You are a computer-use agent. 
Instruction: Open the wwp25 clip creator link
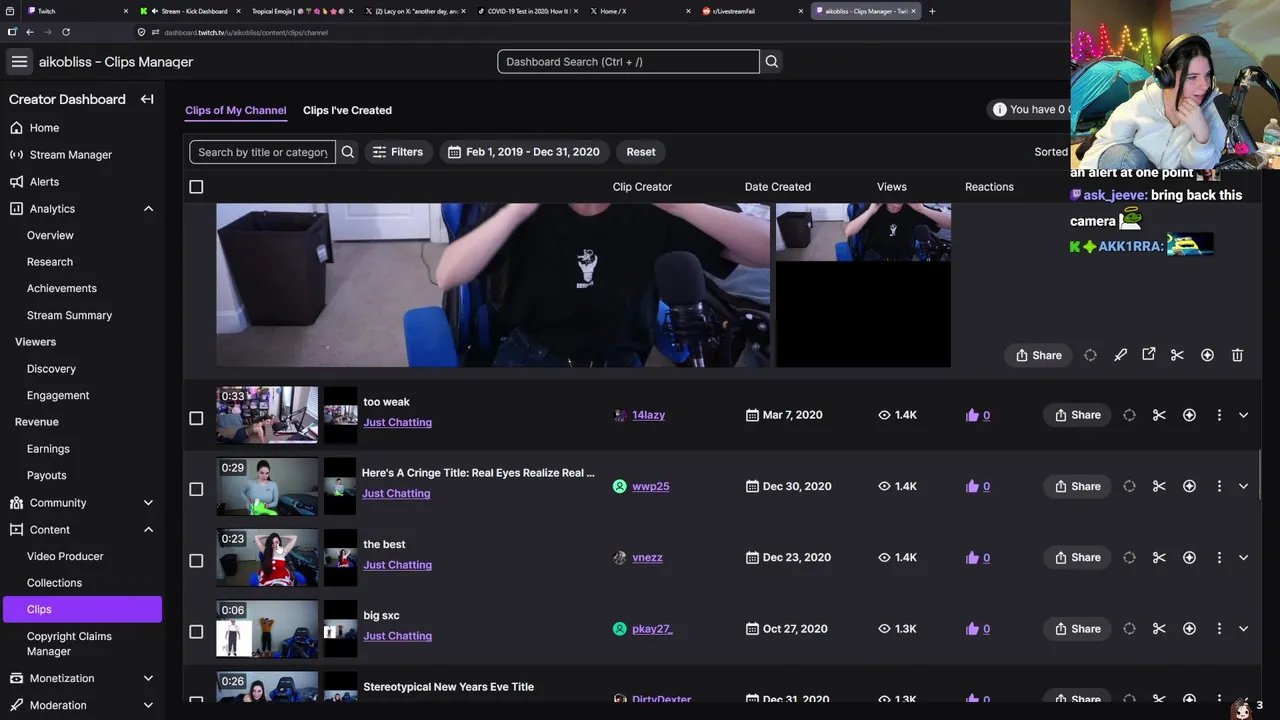650,486
